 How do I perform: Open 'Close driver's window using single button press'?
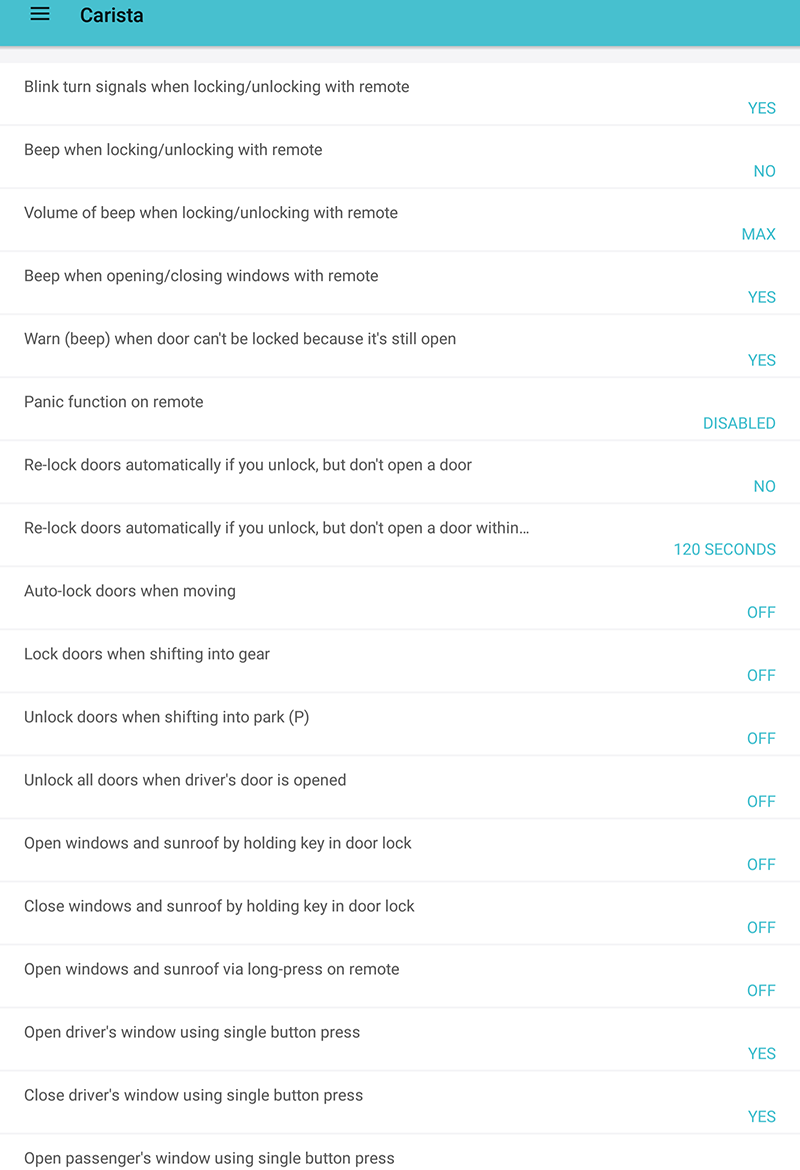[x=400, y=1103]
